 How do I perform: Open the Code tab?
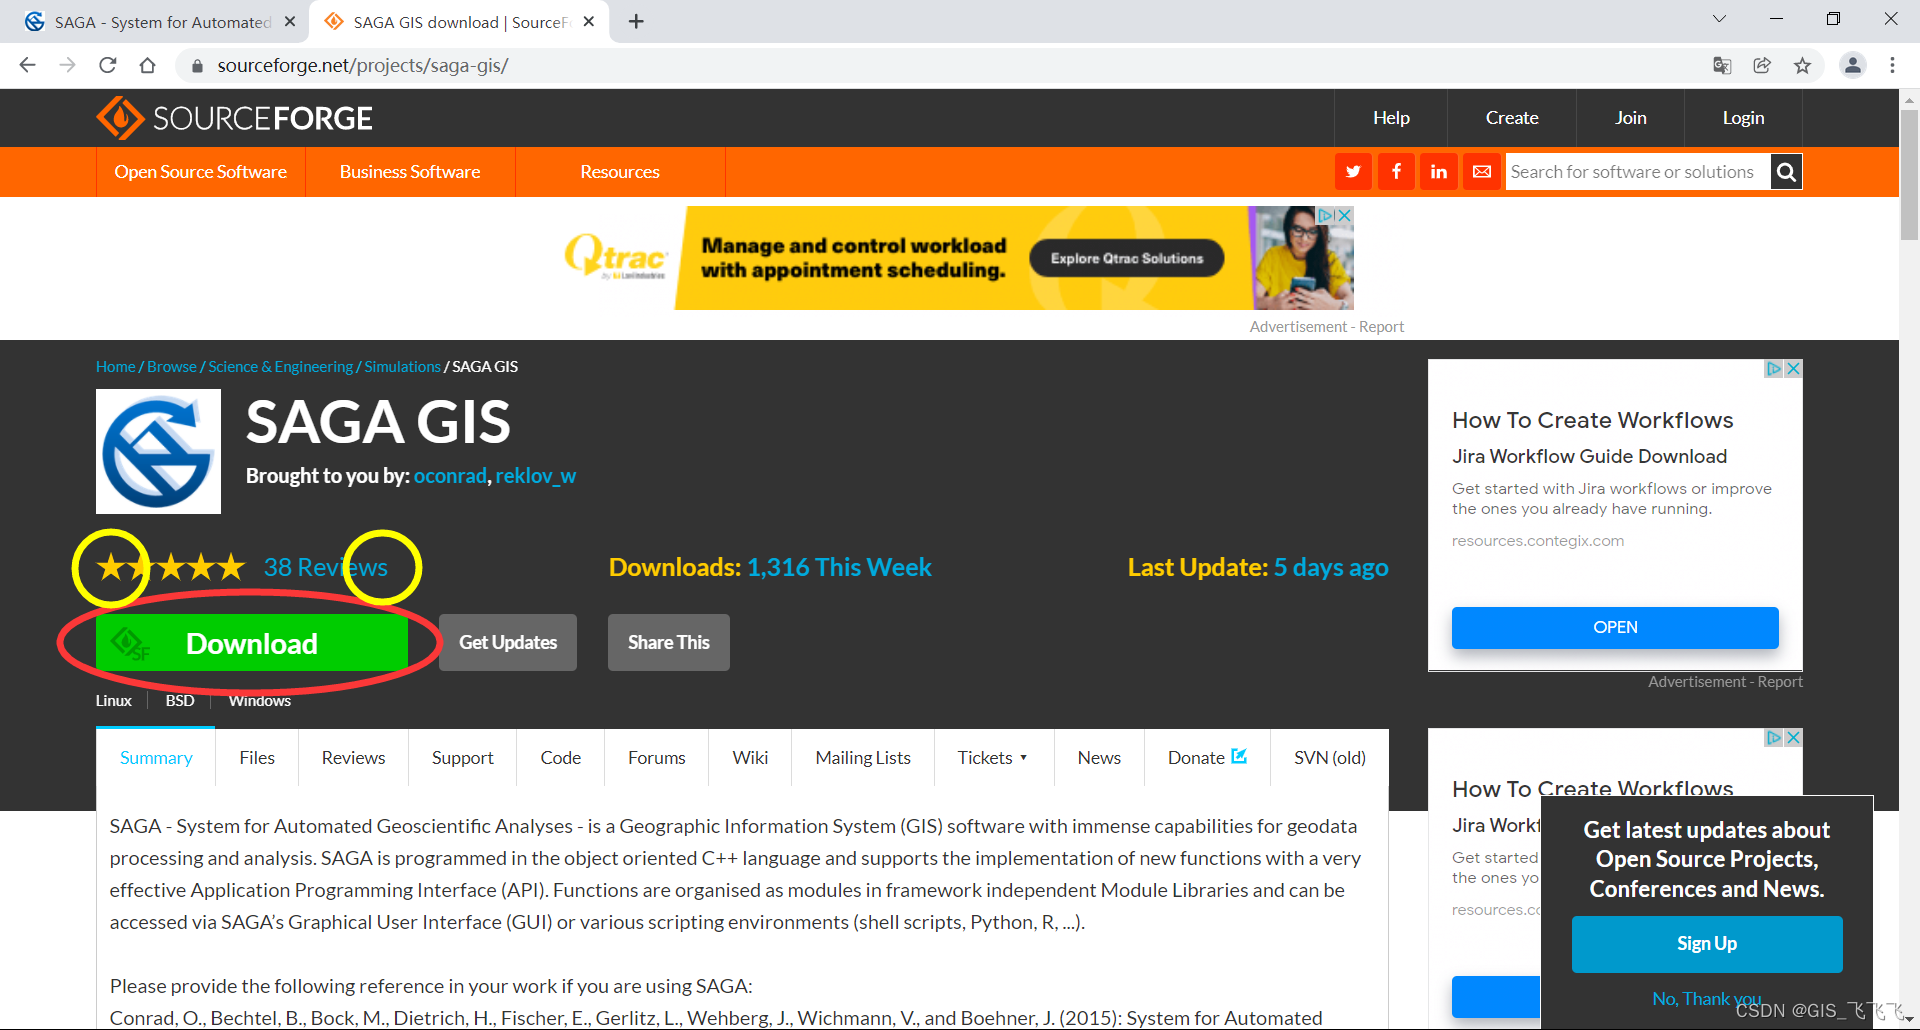(x=561, y=758)
